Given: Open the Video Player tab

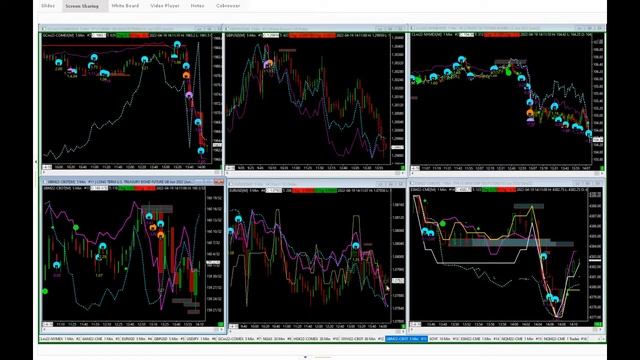Looking at the screenshot, I should [165, 6].
